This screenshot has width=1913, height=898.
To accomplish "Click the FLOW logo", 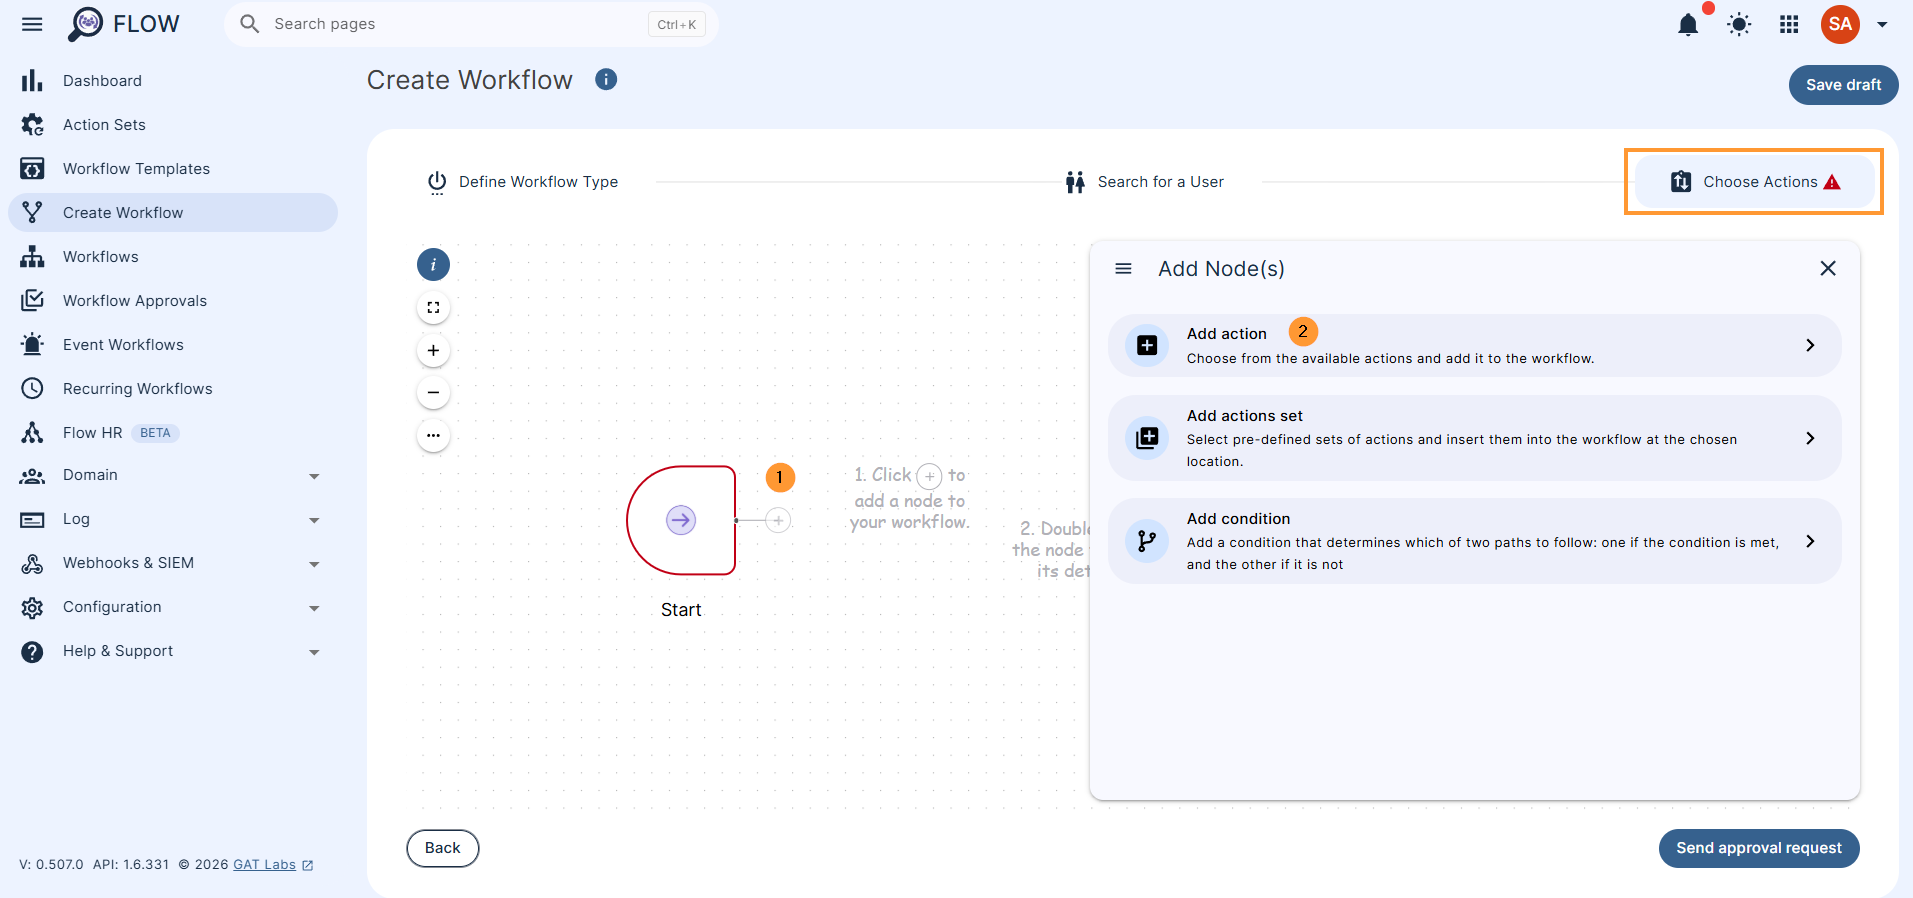I will [124, 24].
